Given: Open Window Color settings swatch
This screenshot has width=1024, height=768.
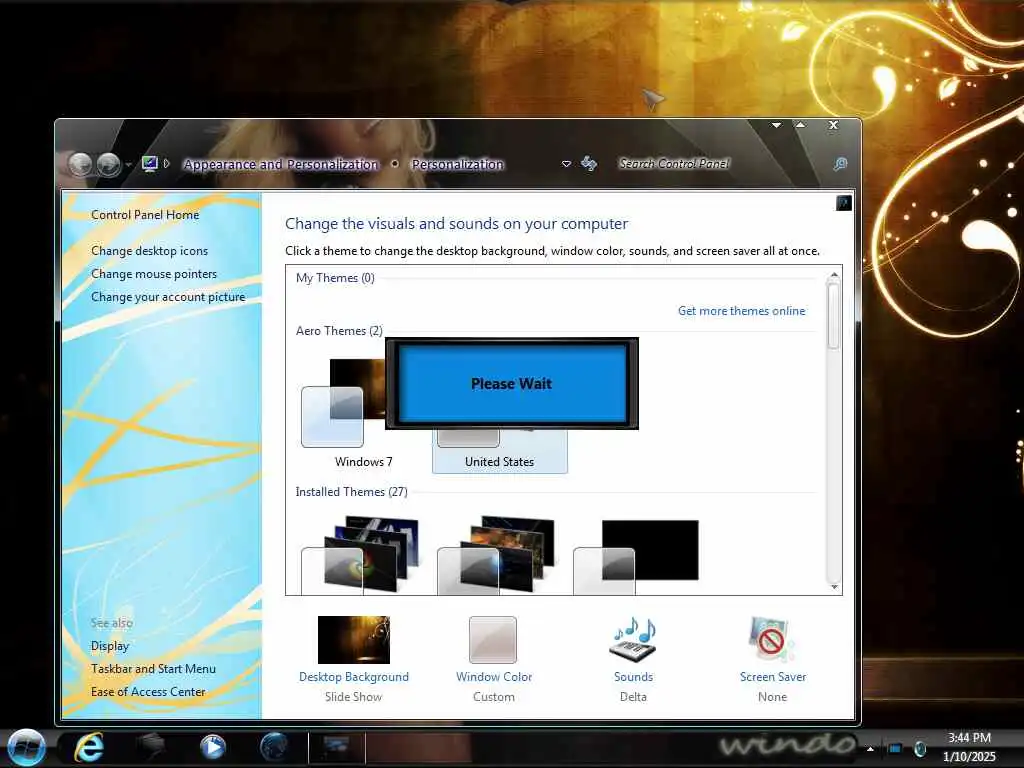Looking at the screenshot, I should pos(493,640).
